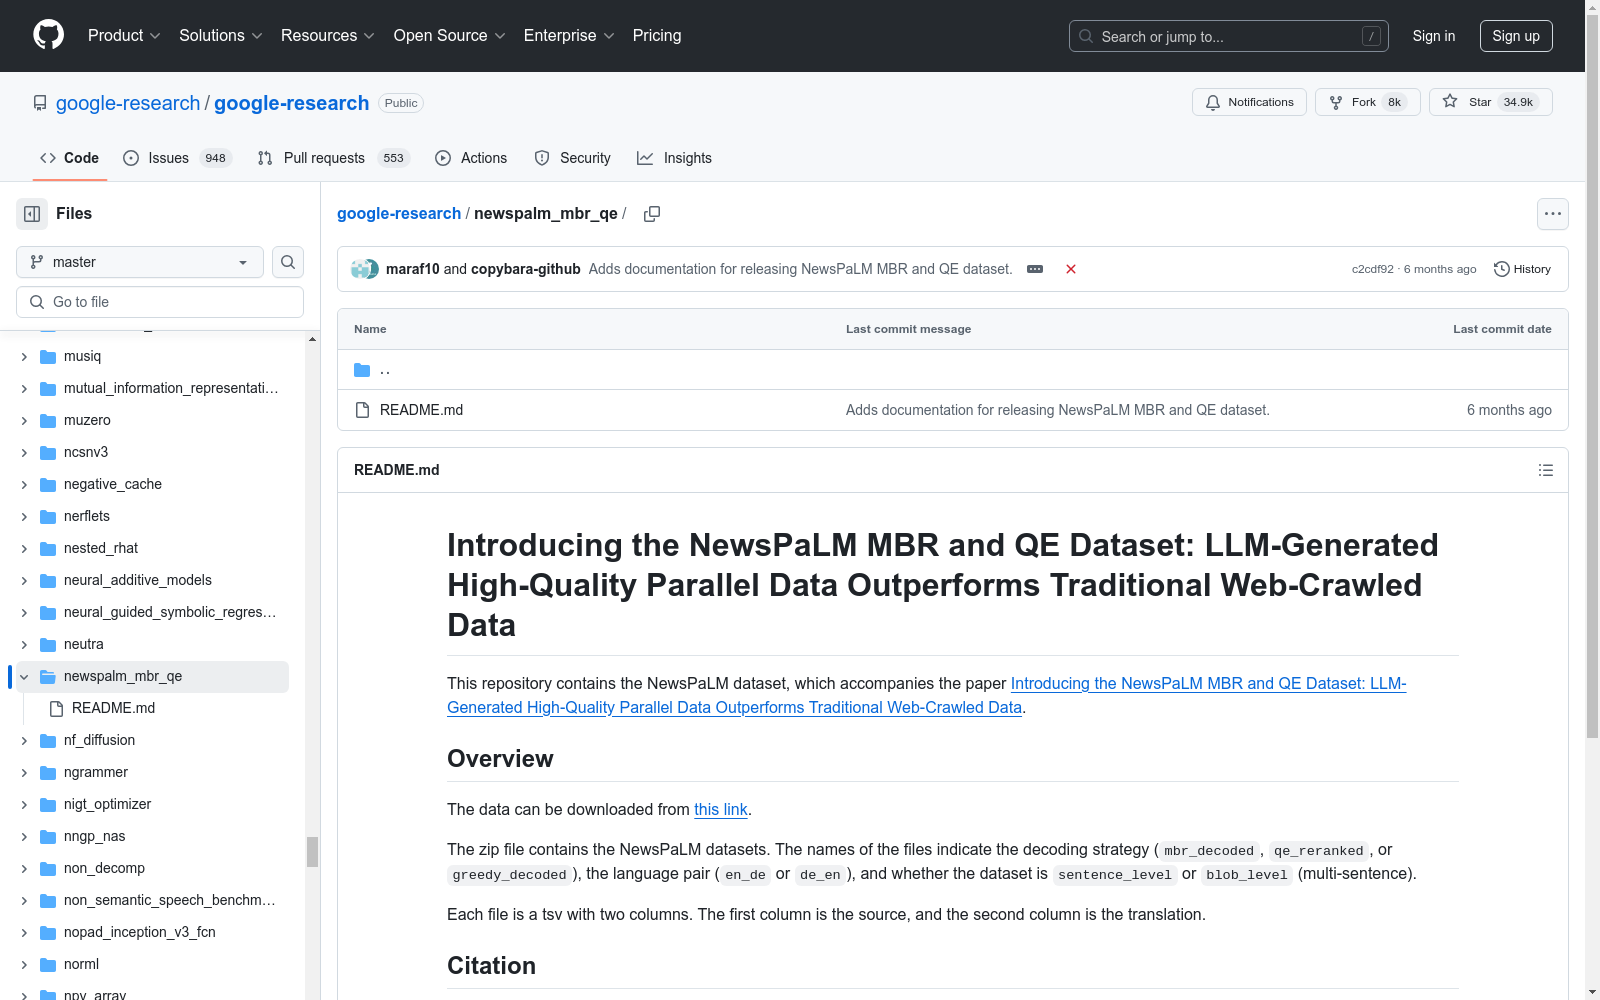Star the google-research repository
Image resolution: width=1600 pixels, height=1000 pixels.
coord(1490,102)
